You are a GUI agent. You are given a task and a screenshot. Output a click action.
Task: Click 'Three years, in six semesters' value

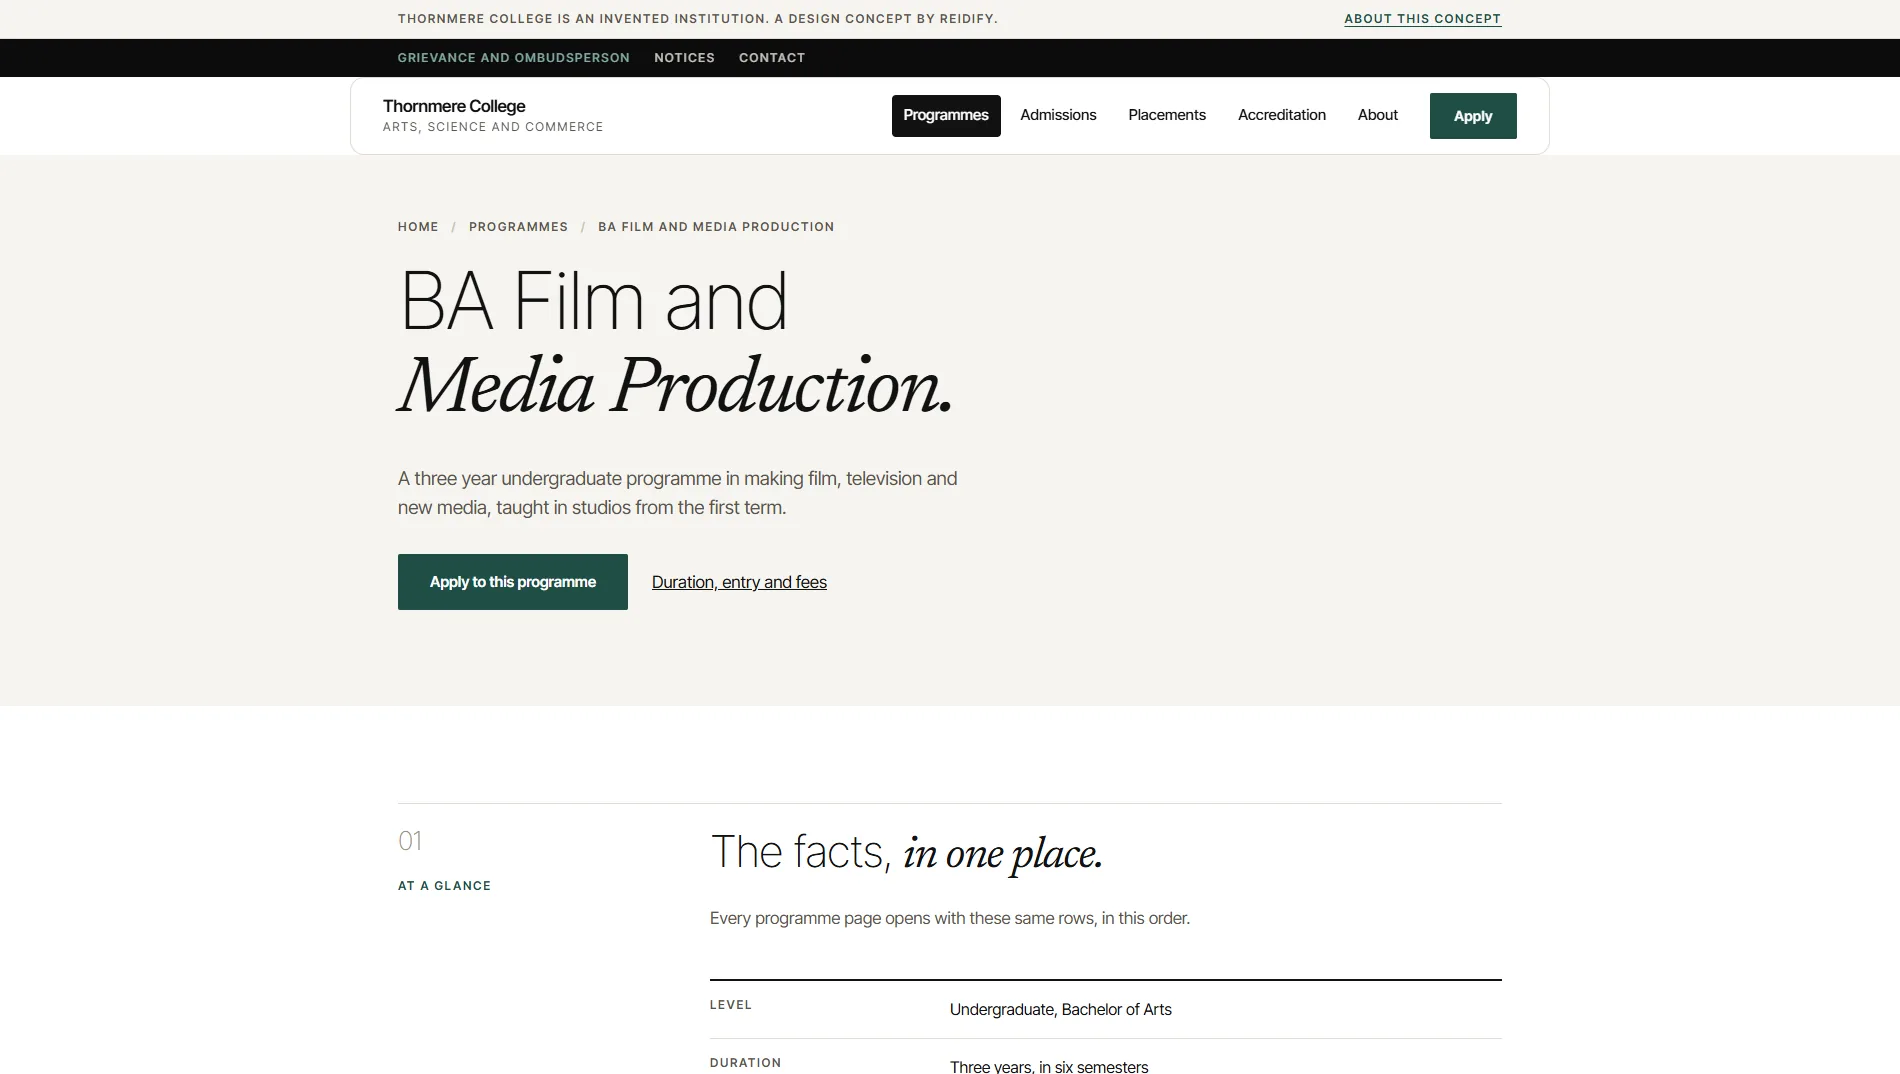[x=1049, y=1066]
